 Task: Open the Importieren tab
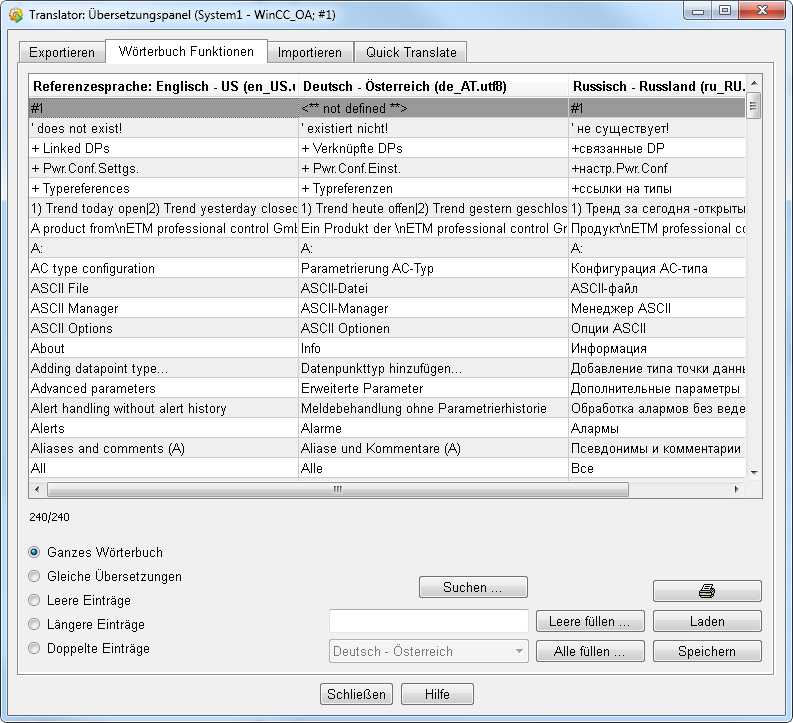coord(310,52)
